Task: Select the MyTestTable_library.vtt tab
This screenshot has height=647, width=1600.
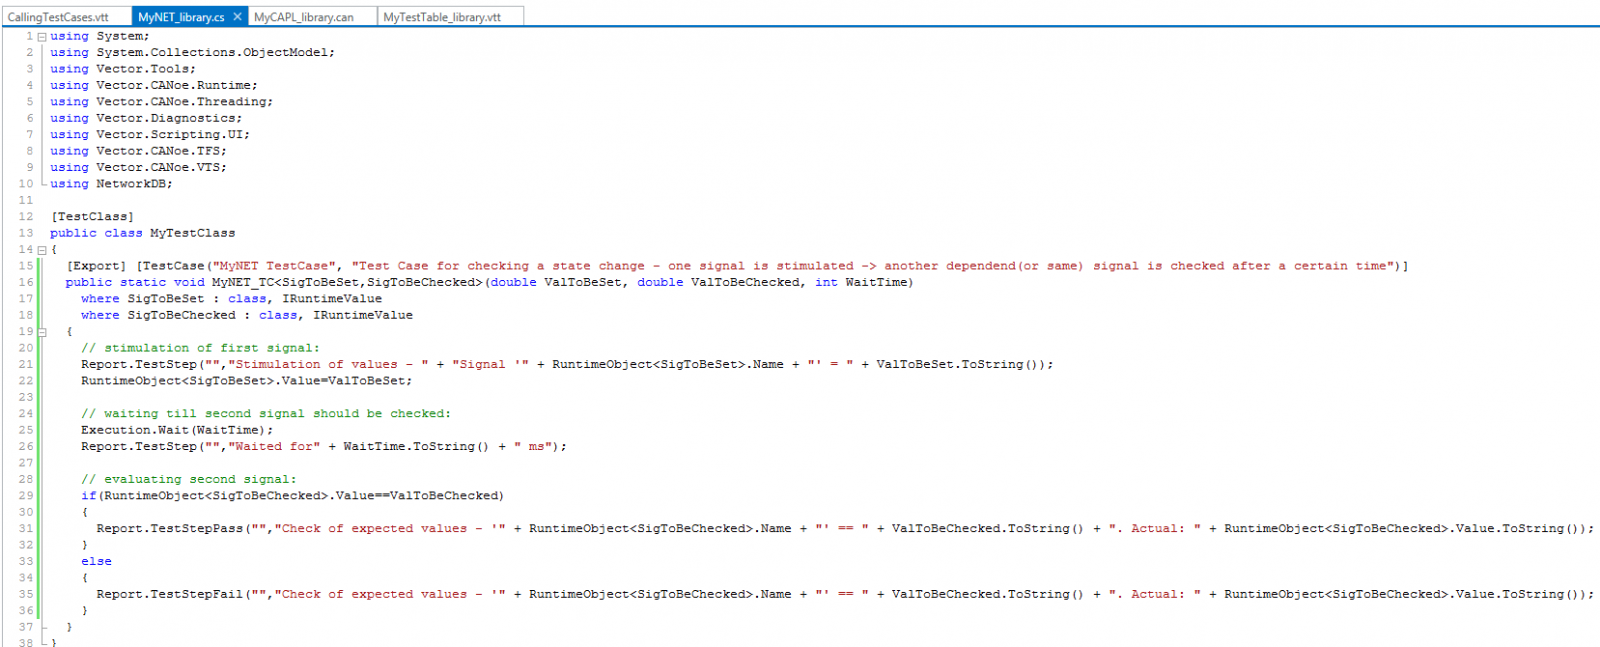Action: pos(442,17)
